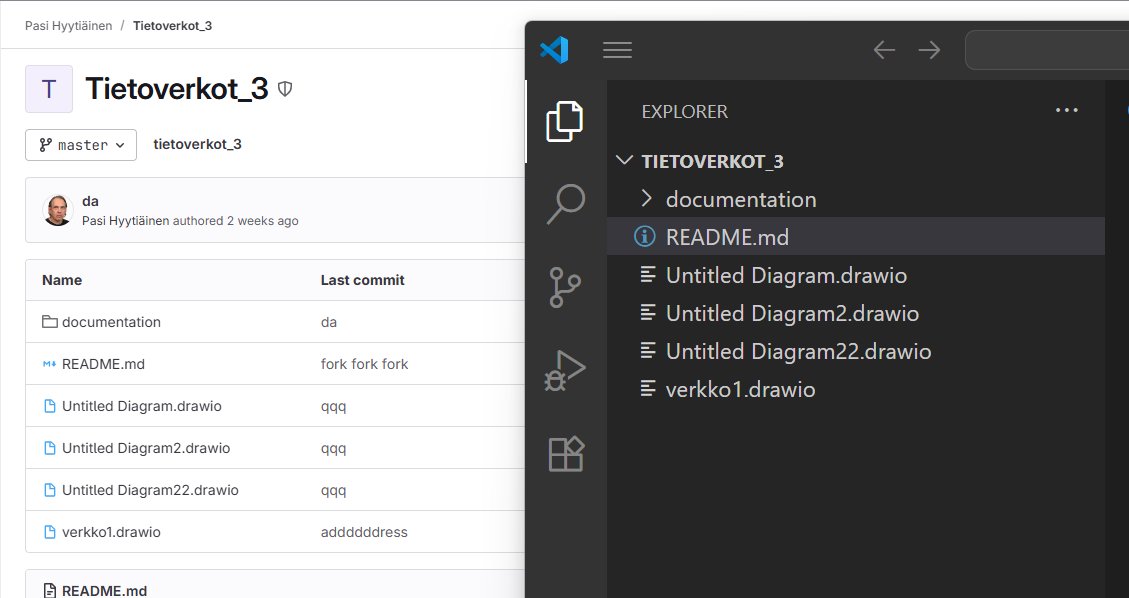Open the Search view icon
1129x598 pixels.
[565, 204]
